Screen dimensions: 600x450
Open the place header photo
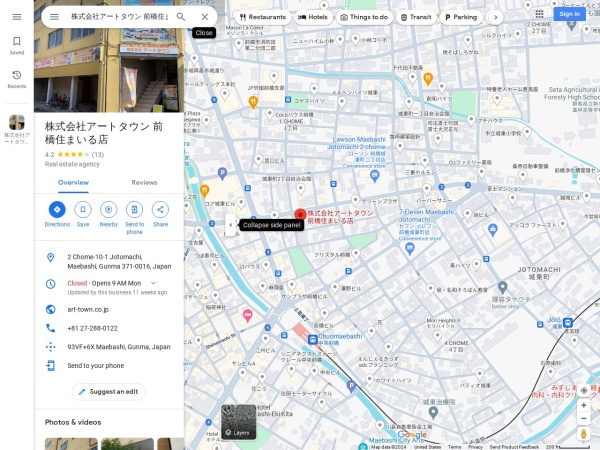109,69
